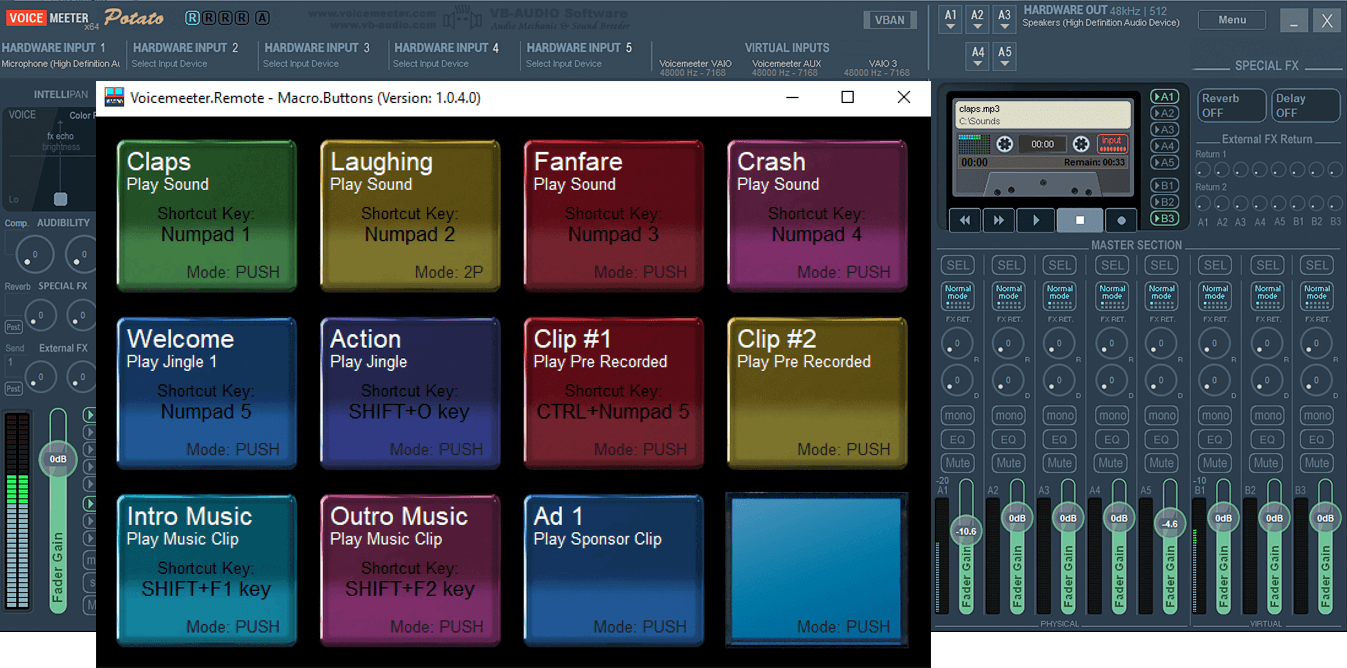Image resolution: width=1347 pixels, height=668 pixels.
Task: Trigger the Crash macro button
Action: point(817,215)
